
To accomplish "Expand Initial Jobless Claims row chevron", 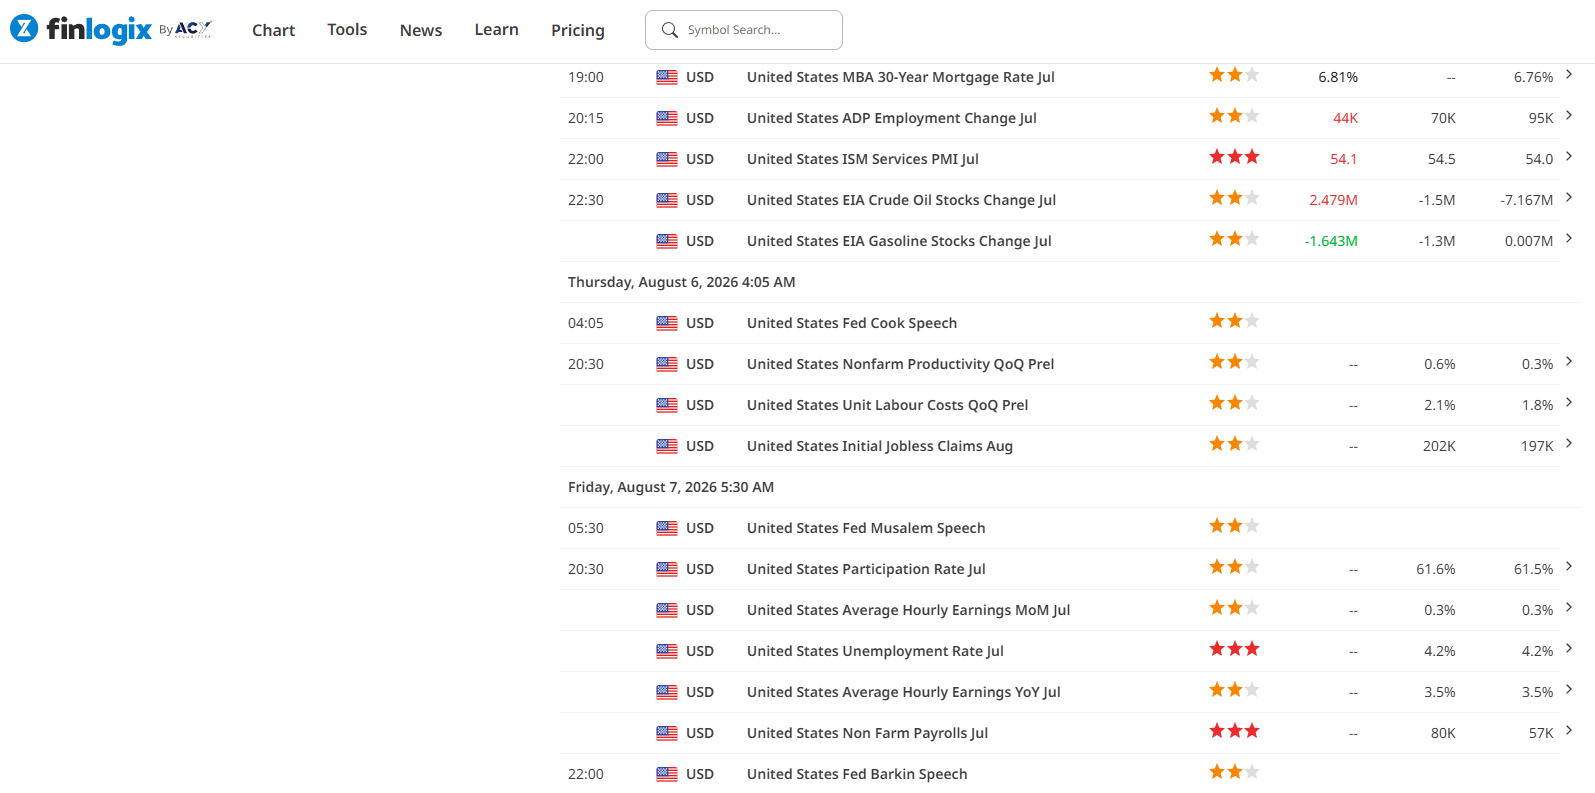I will 1569,443.
